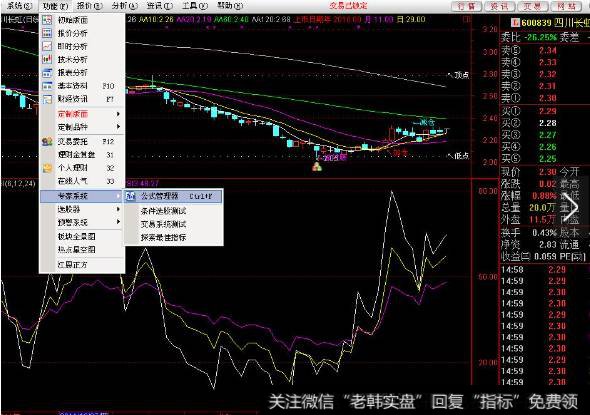
Task: Select 条件选股测试 in submenu
Action: pyautogui.click(x=164, y=211)
